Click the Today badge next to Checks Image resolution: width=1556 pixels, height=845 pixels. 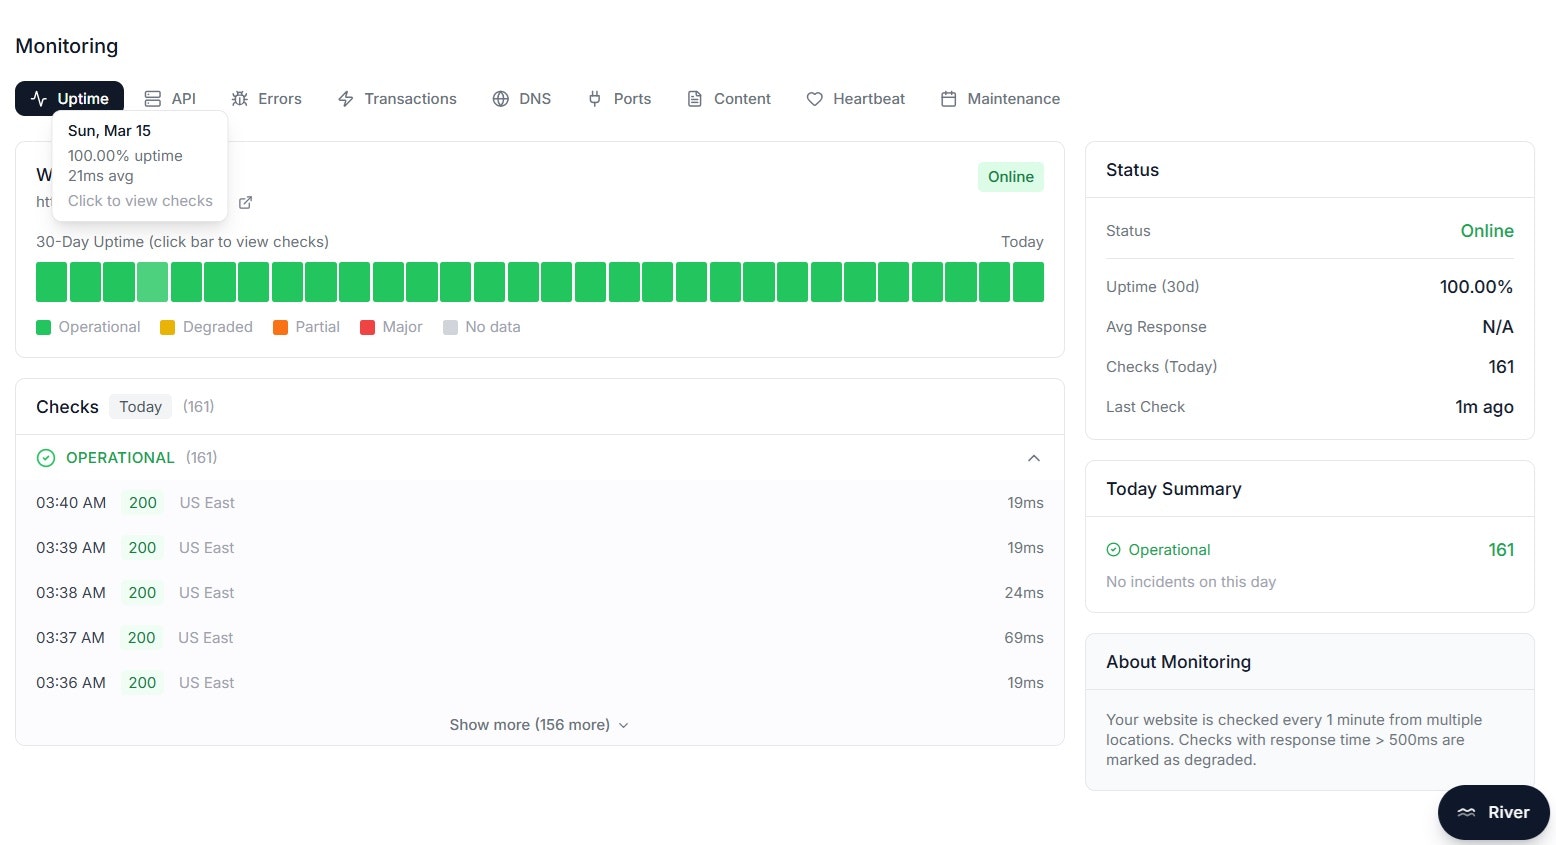point(140,407)
